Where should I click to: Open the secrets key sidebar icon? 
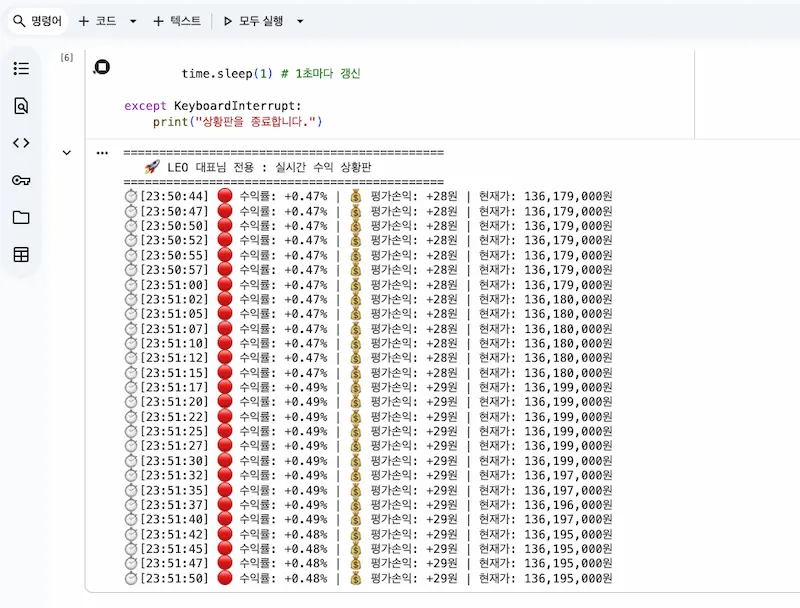point(21,180)
